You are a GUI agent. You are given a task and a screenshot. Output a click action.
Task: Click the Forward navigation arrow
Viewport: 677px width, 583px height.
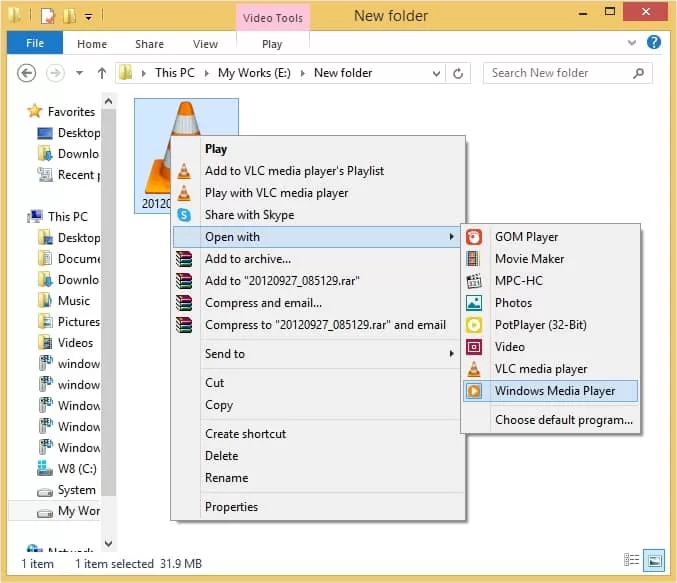[x=55, y=73]
